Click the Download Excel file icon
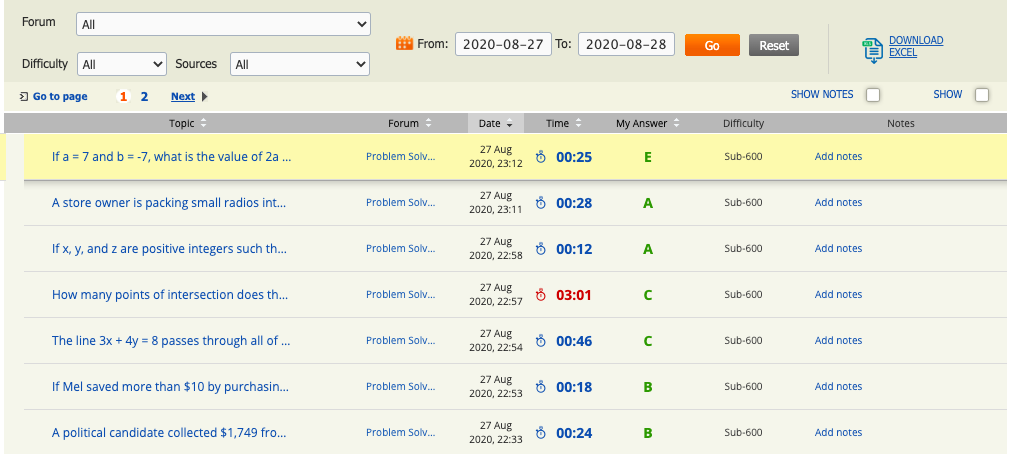 871,49
